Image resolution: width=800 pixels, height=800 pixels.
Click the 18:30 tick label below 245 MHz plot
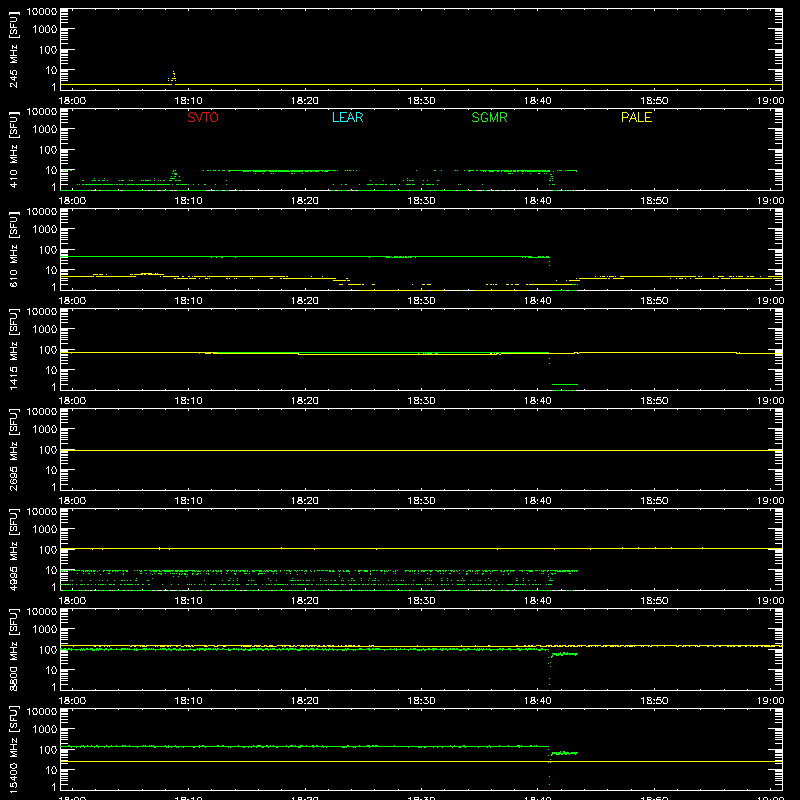(x=421, y=101)
